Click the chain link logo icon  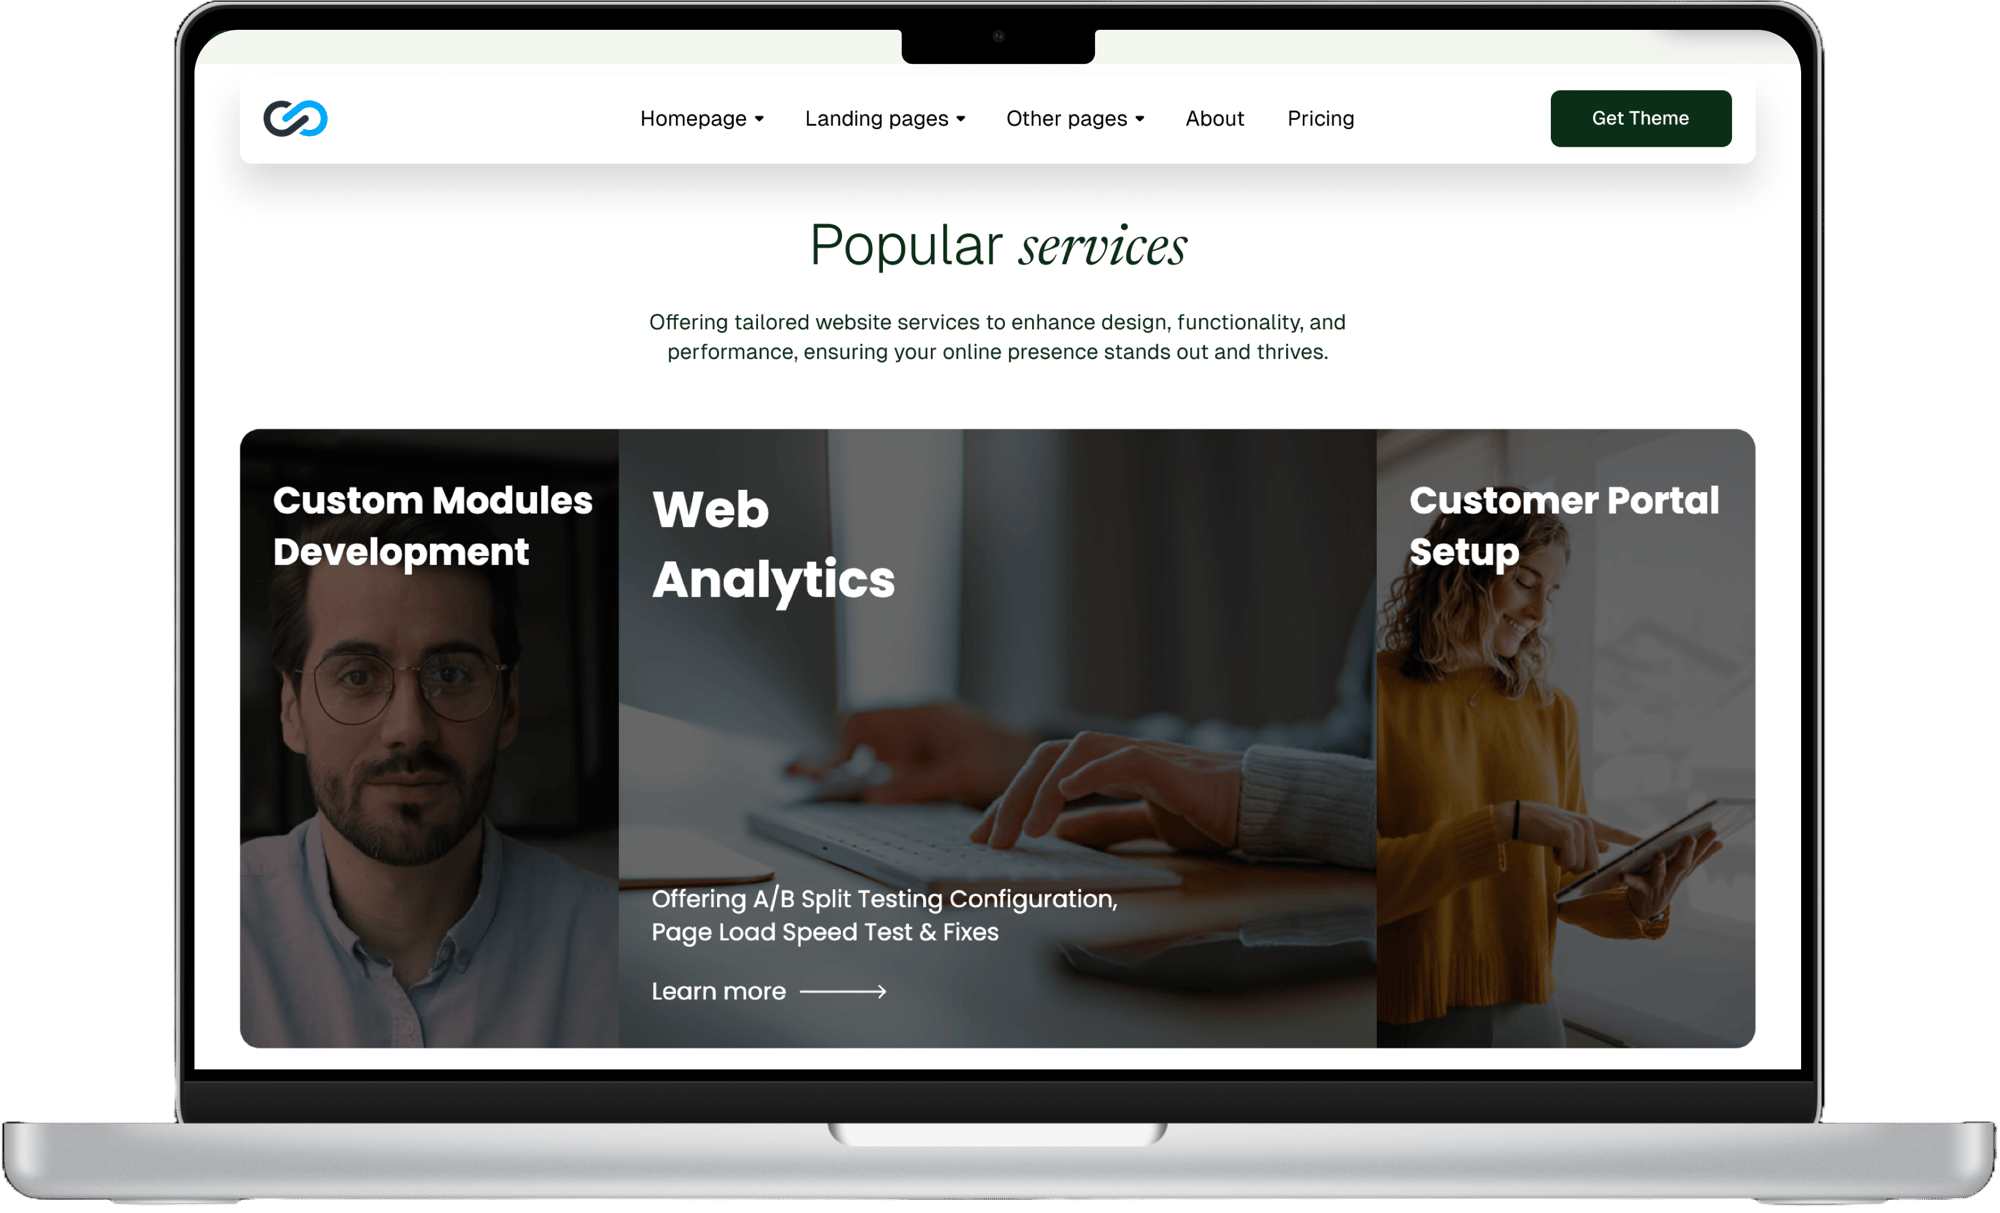pyautogui.click(x=296, y=119)
